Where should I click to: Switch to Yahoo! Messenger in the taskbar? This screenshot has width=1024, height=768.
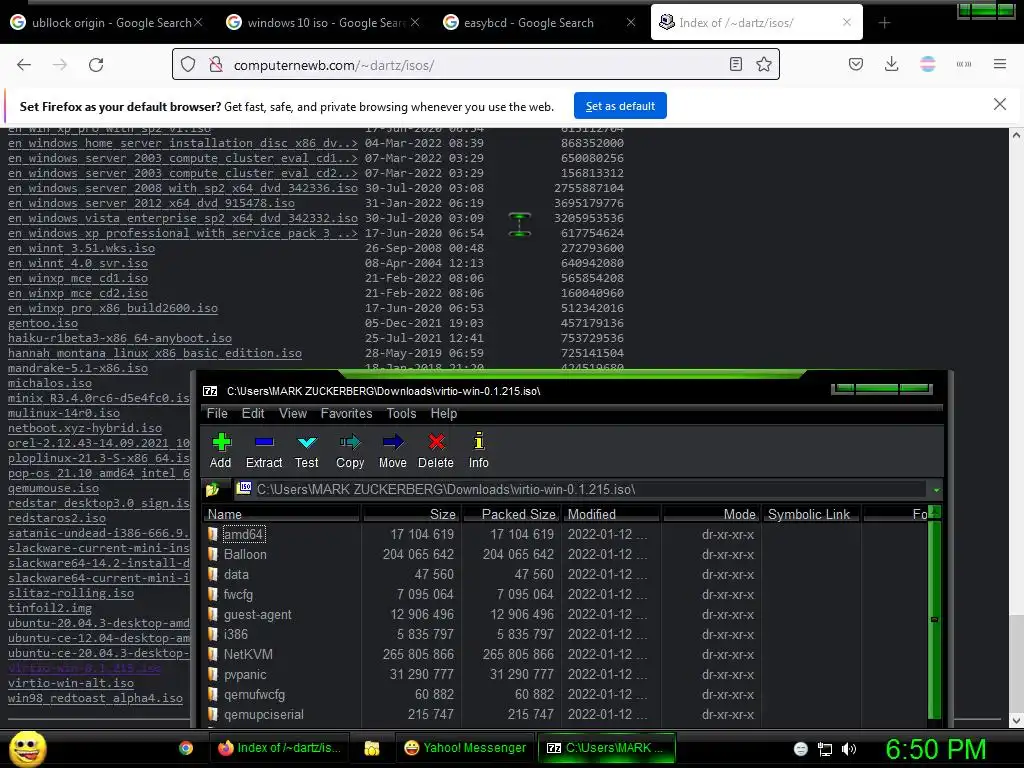pyautogui.click(x=466, y=748)
